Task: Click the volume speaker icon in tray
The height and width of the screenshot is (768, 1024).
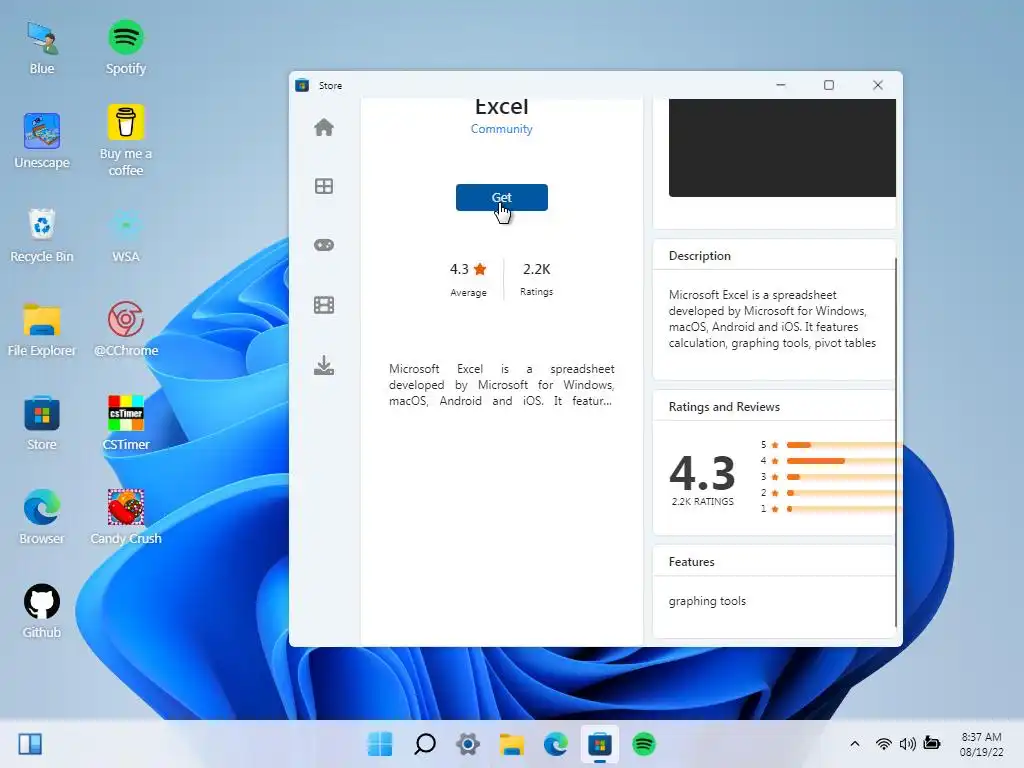Action: click(x=907, y=744)
